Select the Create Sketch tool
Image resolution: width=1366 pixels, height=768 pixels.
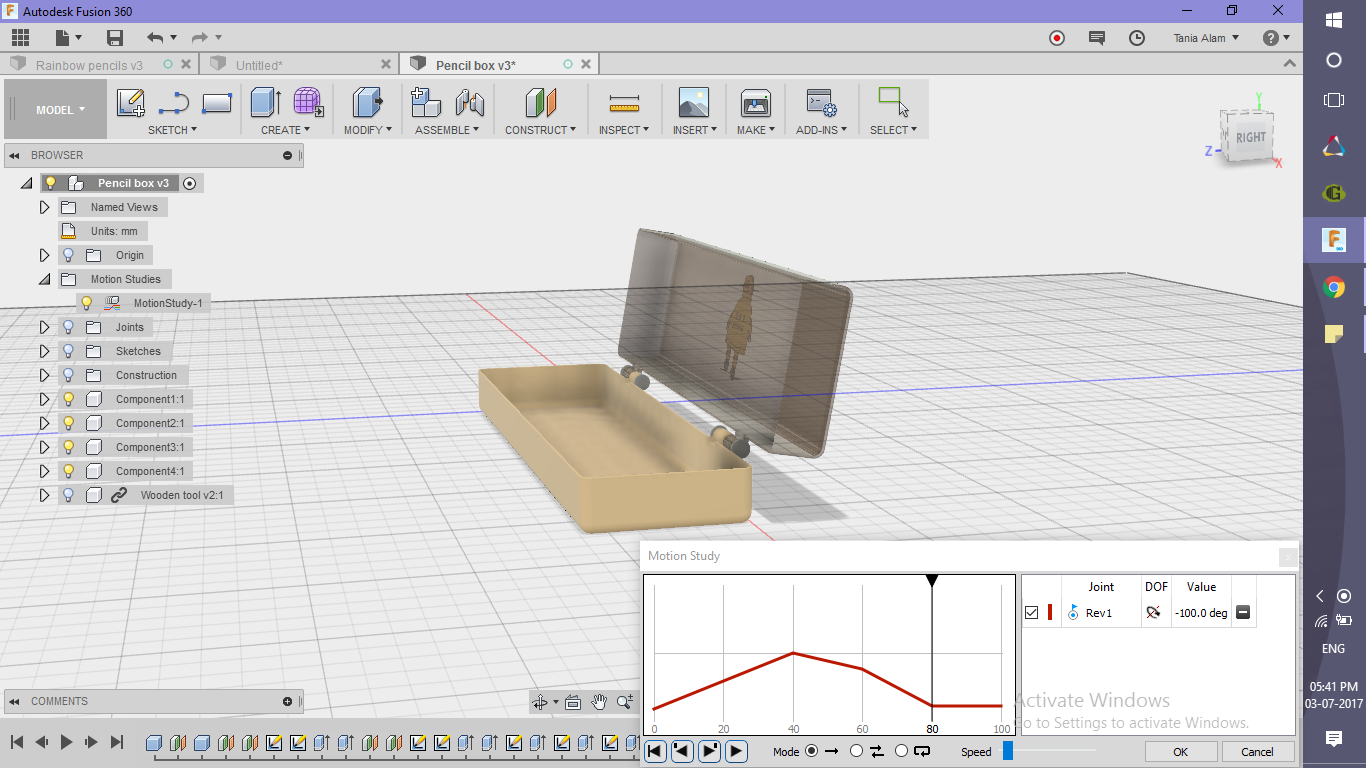click(x=131, y=103)
